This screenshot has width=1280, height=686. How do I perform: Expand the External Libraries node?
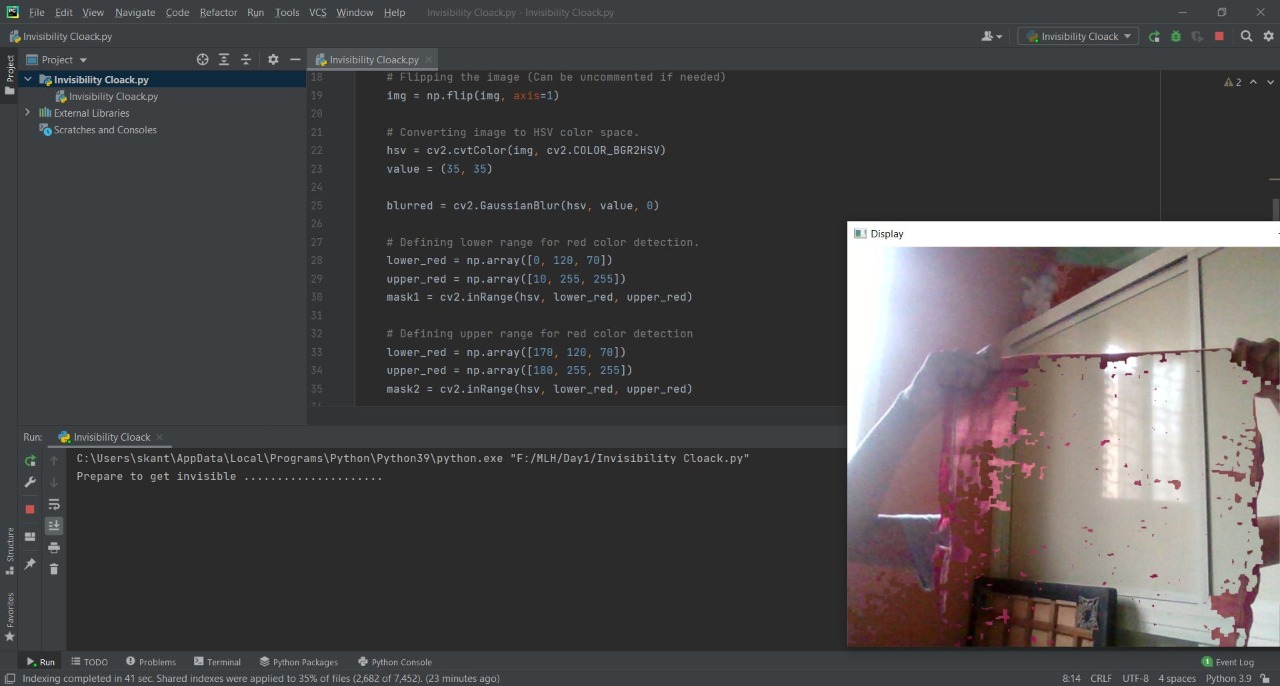(27, 113)
